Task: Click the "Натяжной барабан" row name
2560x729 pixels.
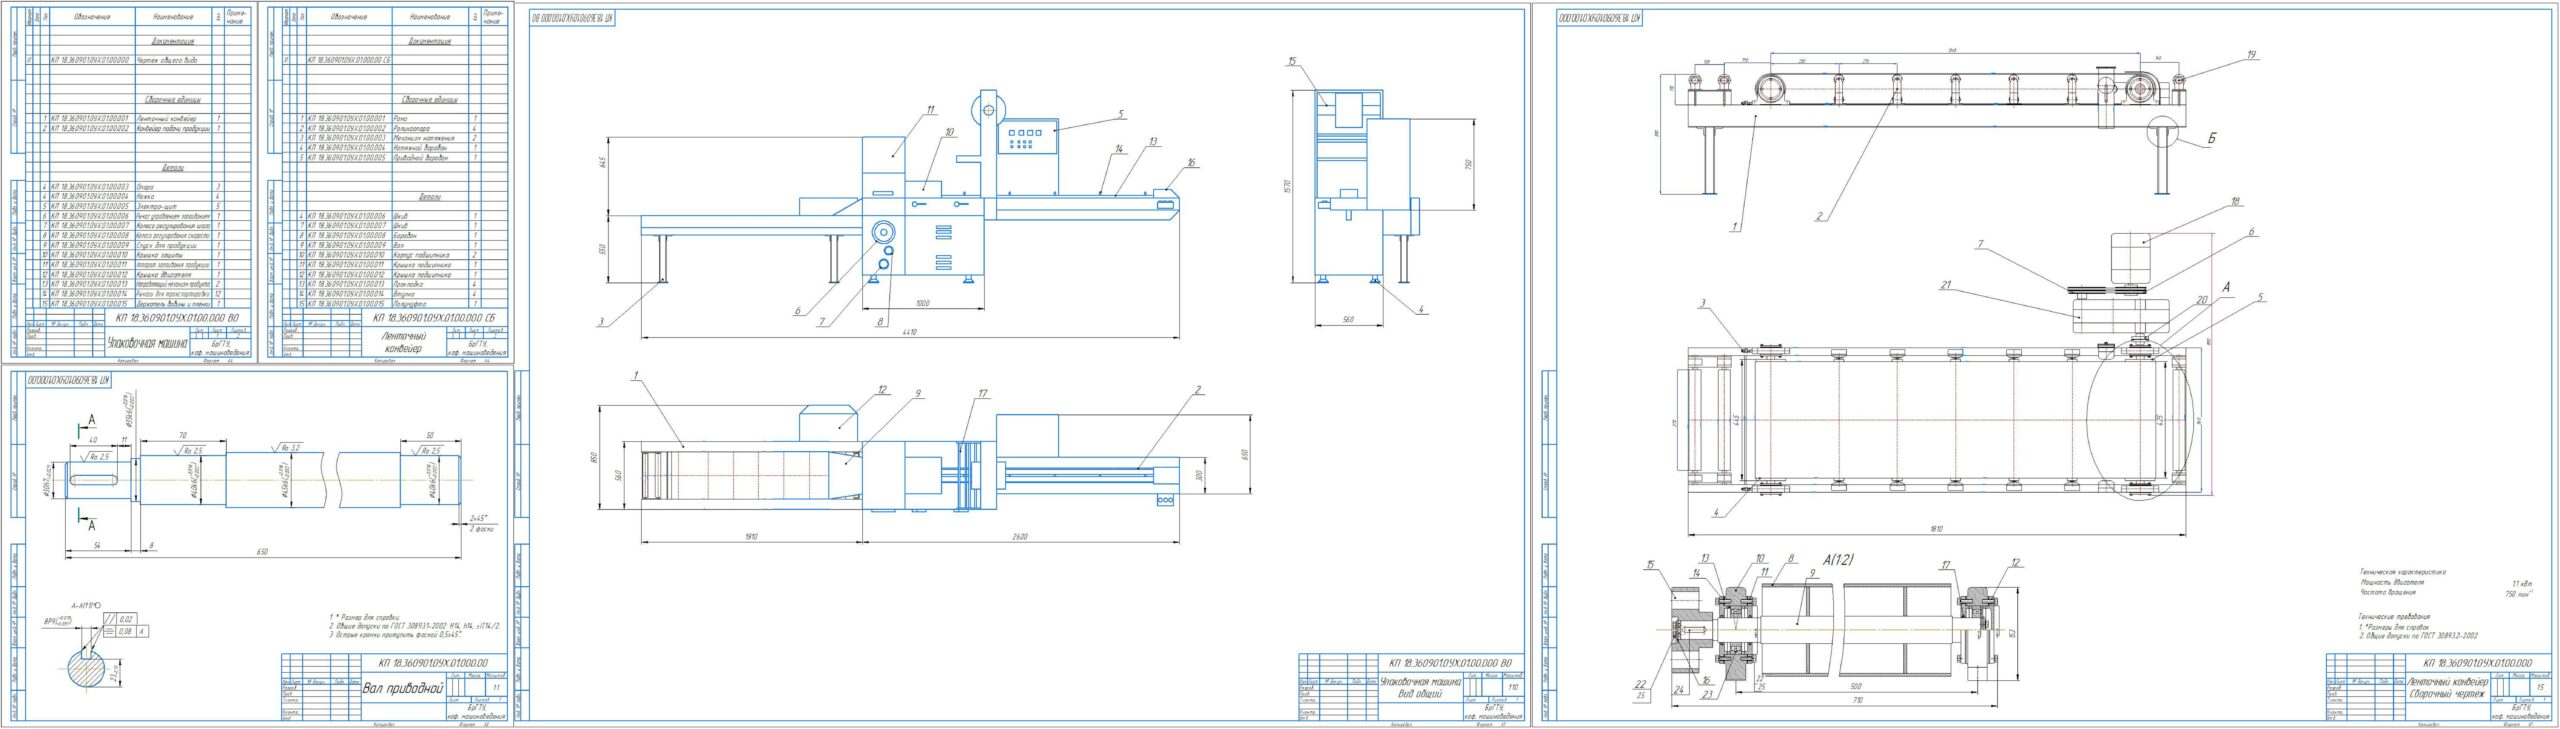Action: point(421,148)
